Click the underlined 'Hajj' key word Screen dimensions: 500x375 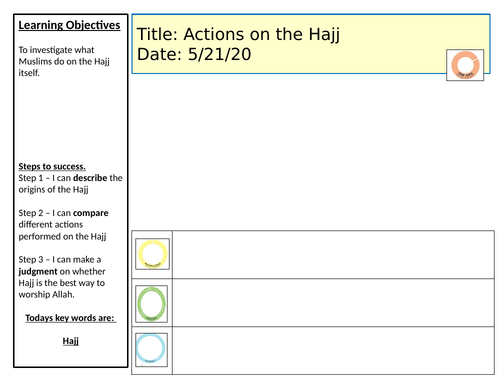tap(71, 341)
